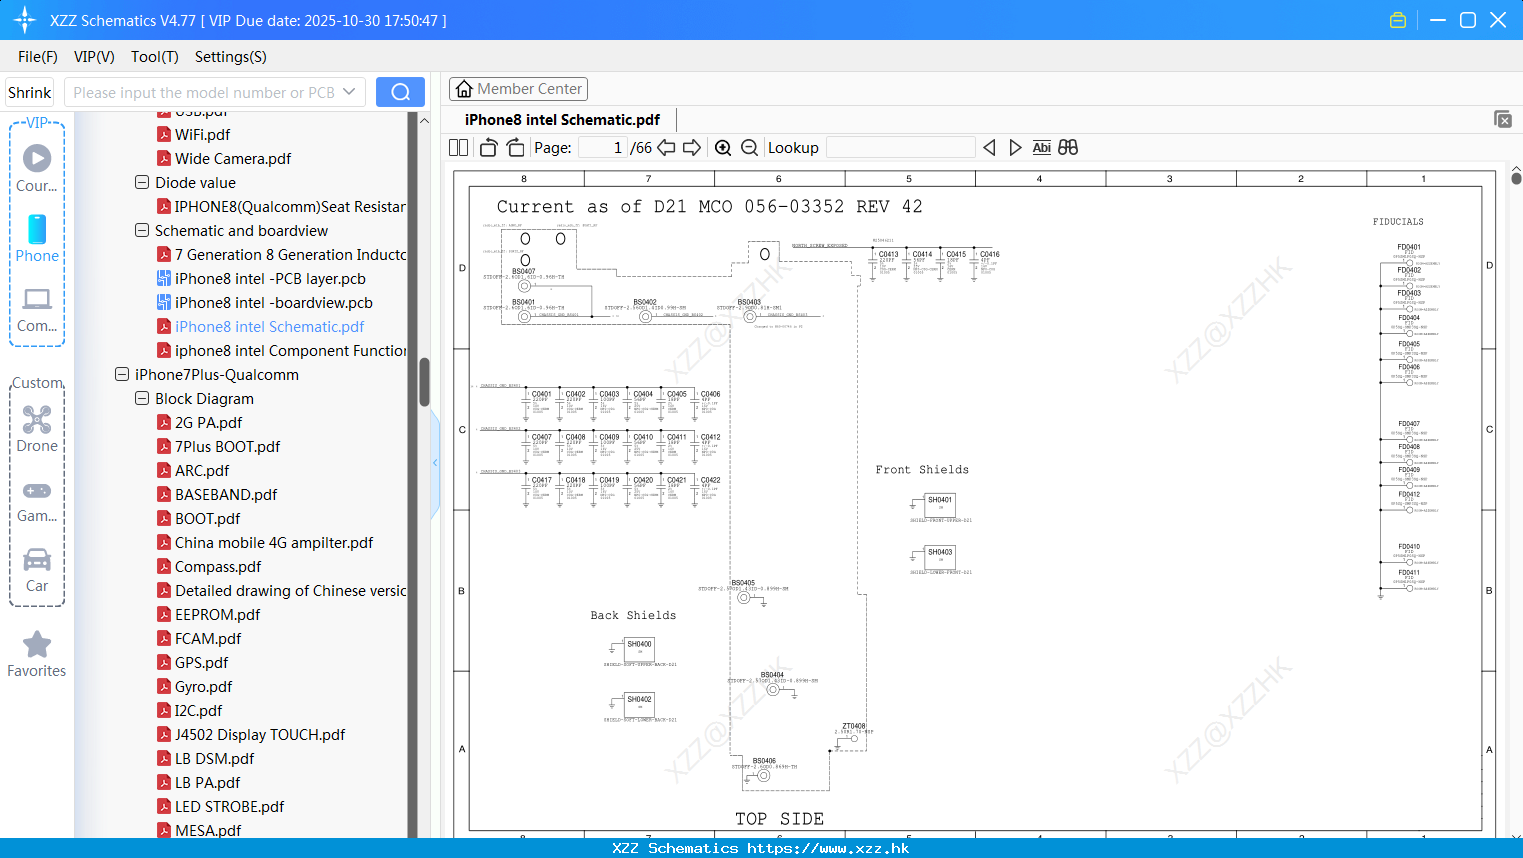This screenshot has height=858, width=1523.
Task: Click the yellow toolbox icon in title bar
Action: (x=1398, y=20)
